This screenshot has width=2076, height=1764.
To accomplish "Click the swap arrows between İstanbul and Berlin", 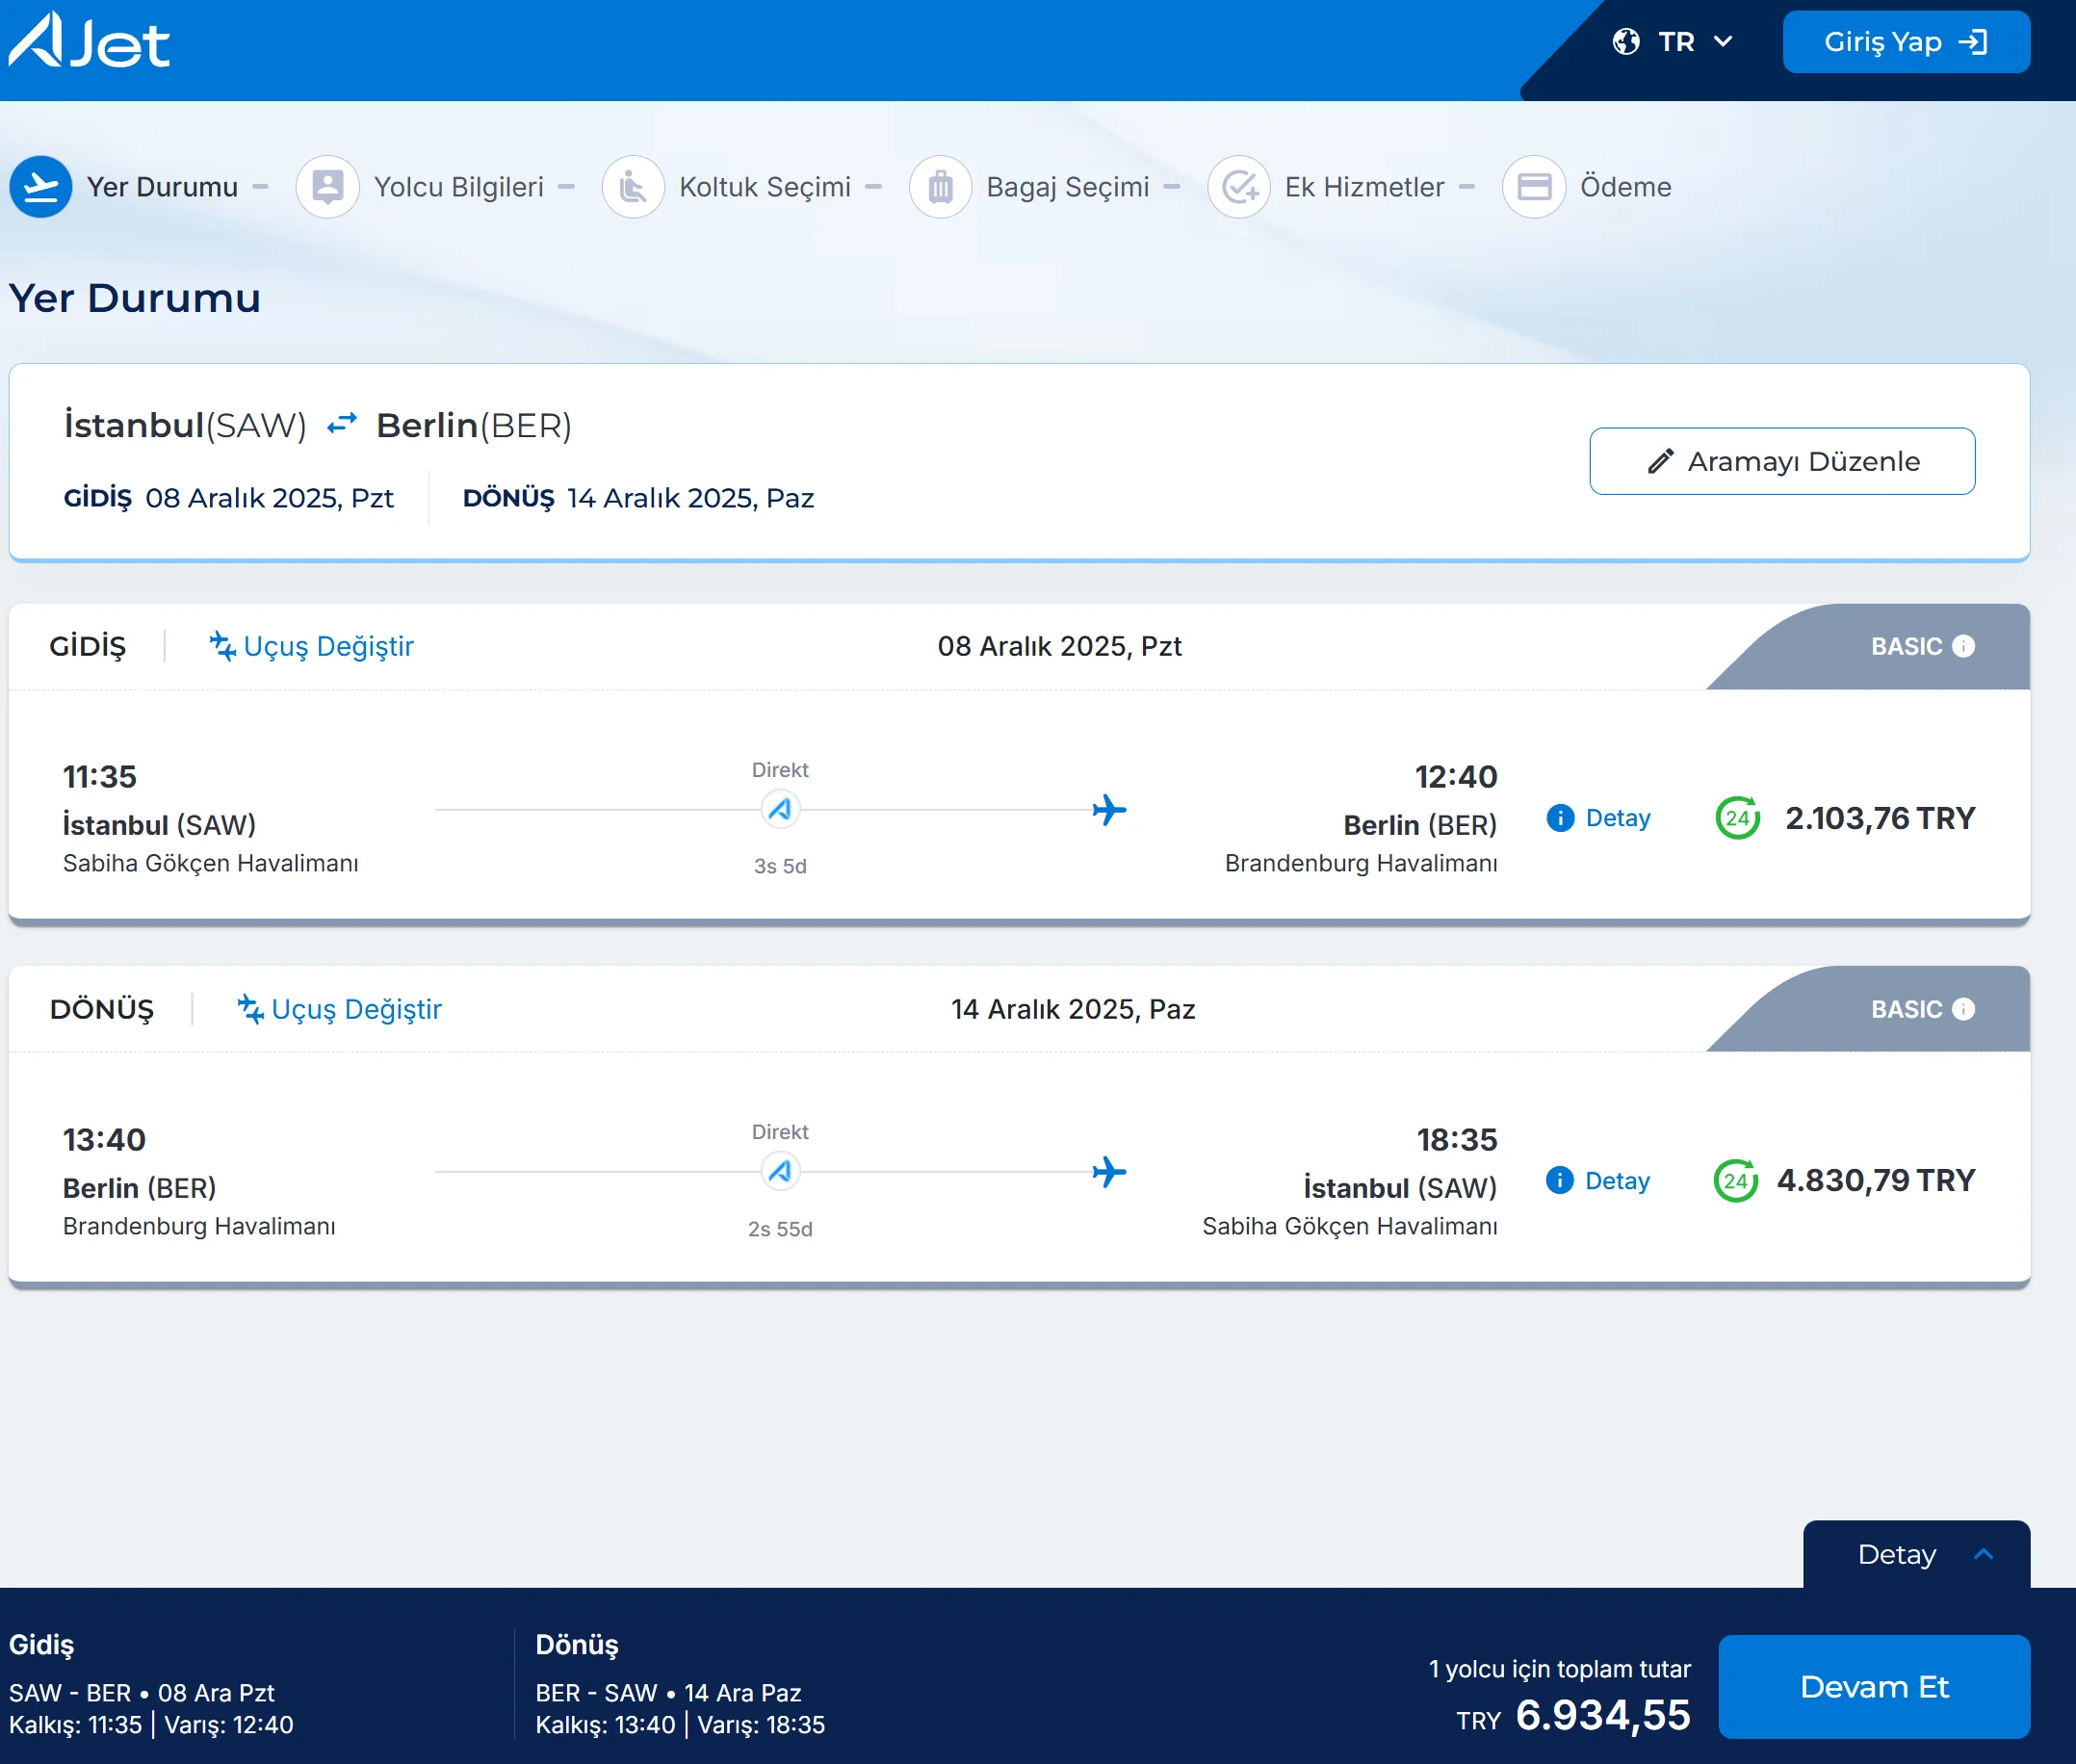I will tap(342, 425).
